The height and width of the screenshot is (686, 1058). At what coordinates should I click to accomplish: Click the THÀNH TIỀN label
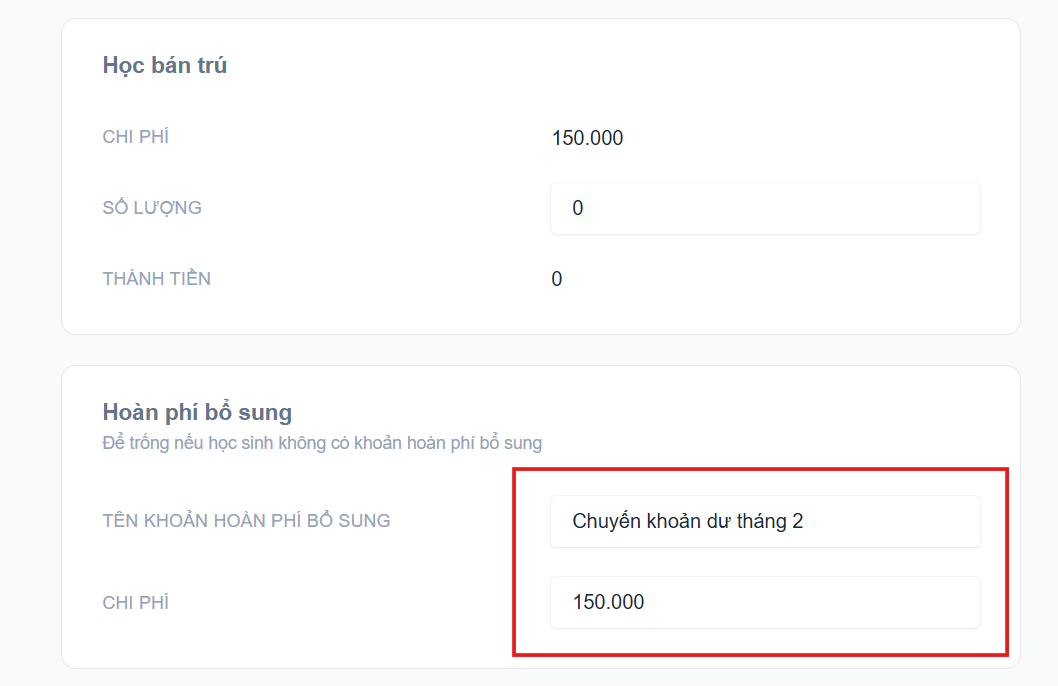point(156,279)
